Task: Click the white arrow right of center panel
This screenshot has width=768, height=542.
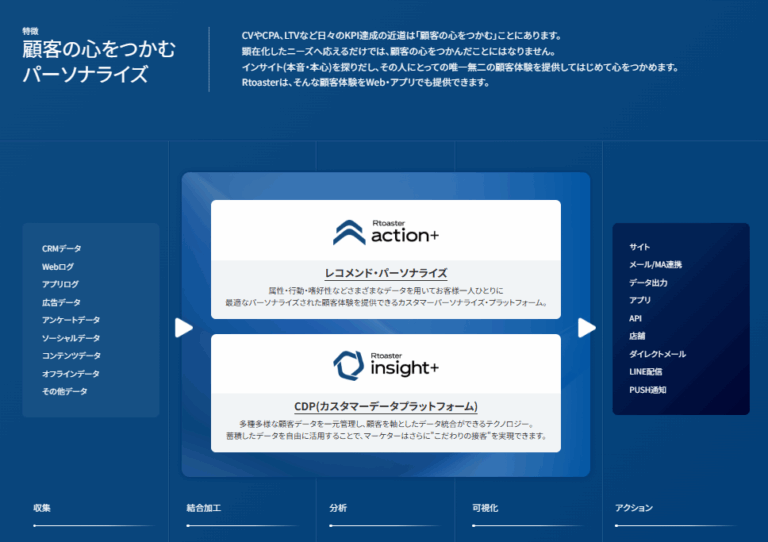Action: (x=587, y=328)
